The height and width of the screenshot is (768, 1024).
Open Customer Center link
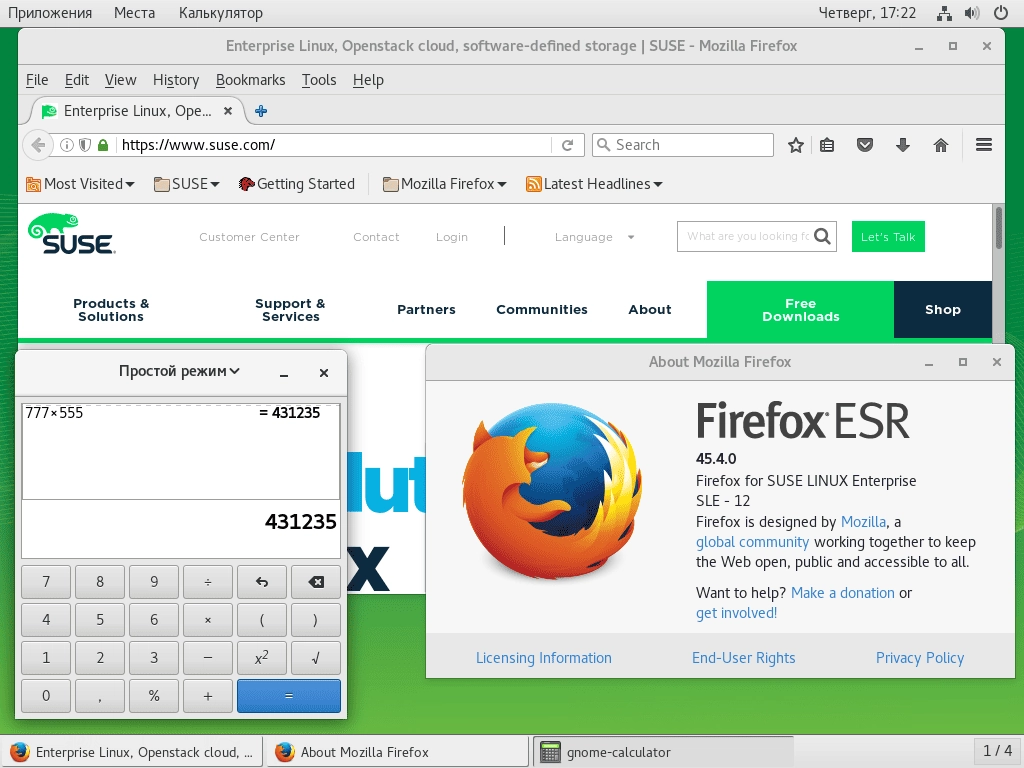coord(249,237)
